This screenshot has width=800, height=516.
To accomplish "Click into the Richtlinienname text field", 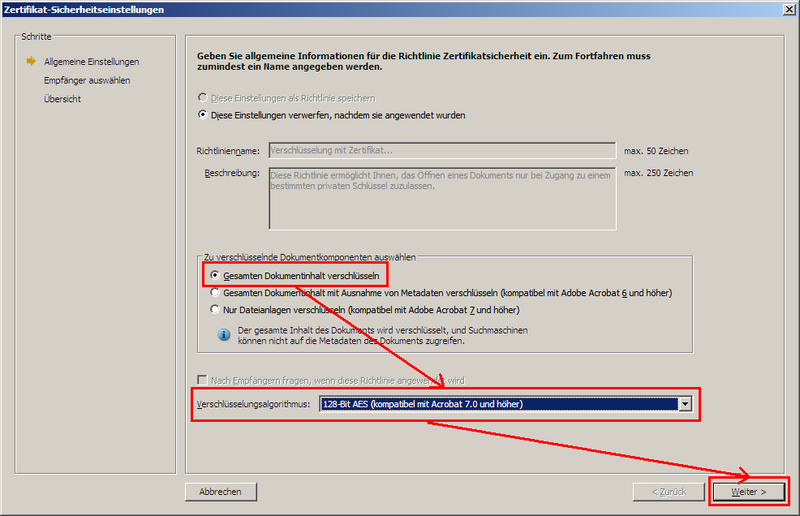I will point(441,151).
